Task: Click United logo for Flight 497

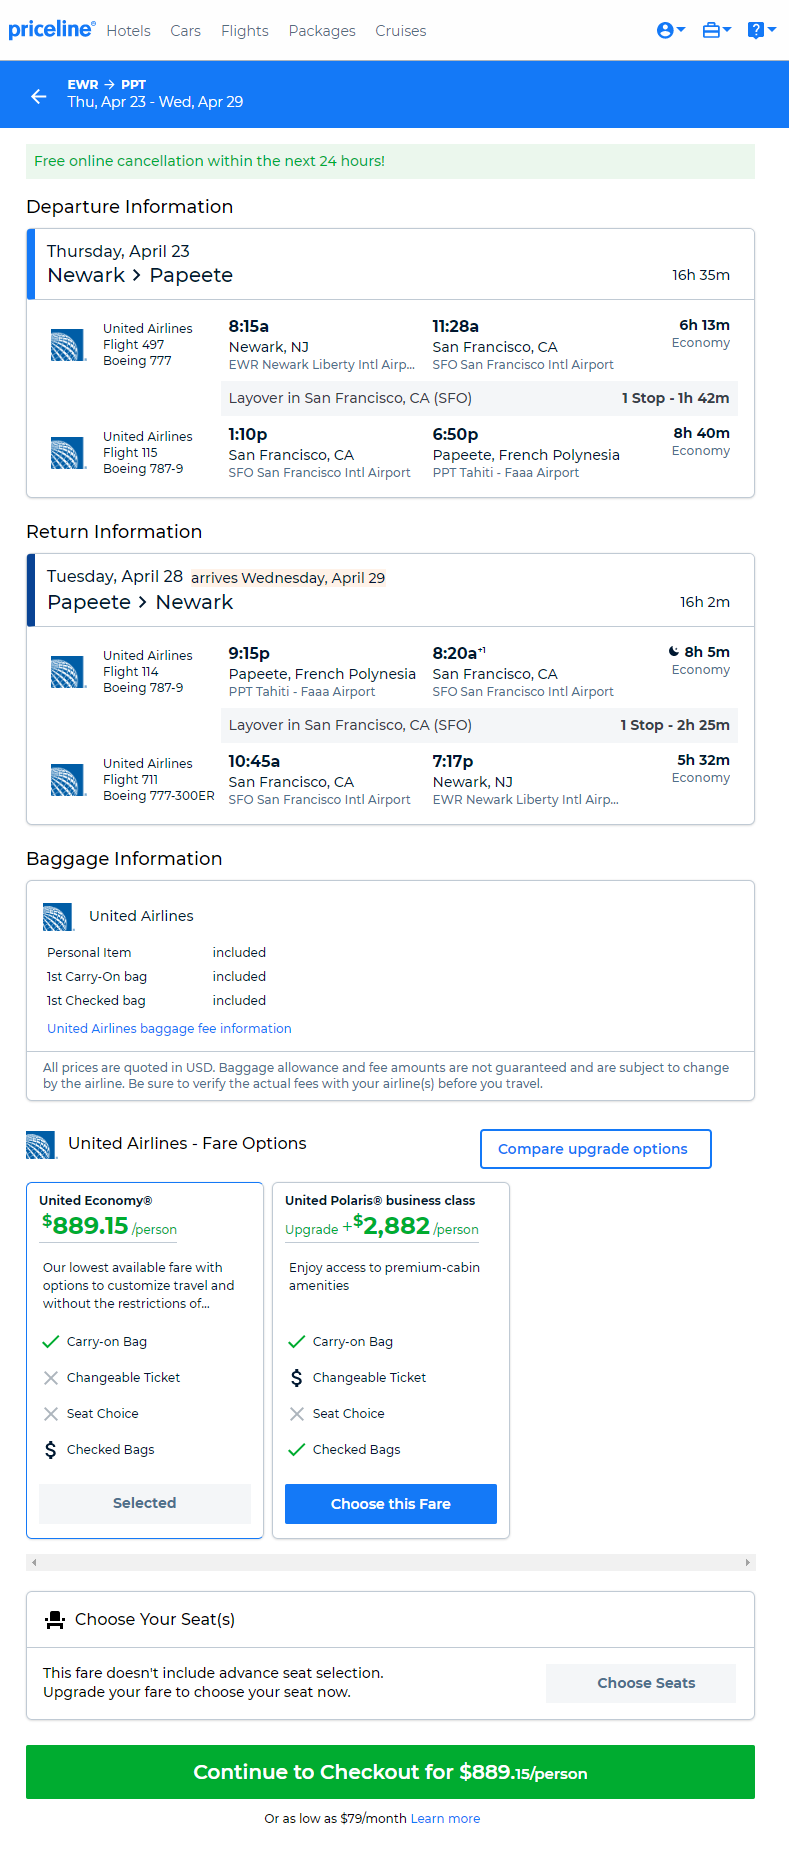Action: coord(68,345)
